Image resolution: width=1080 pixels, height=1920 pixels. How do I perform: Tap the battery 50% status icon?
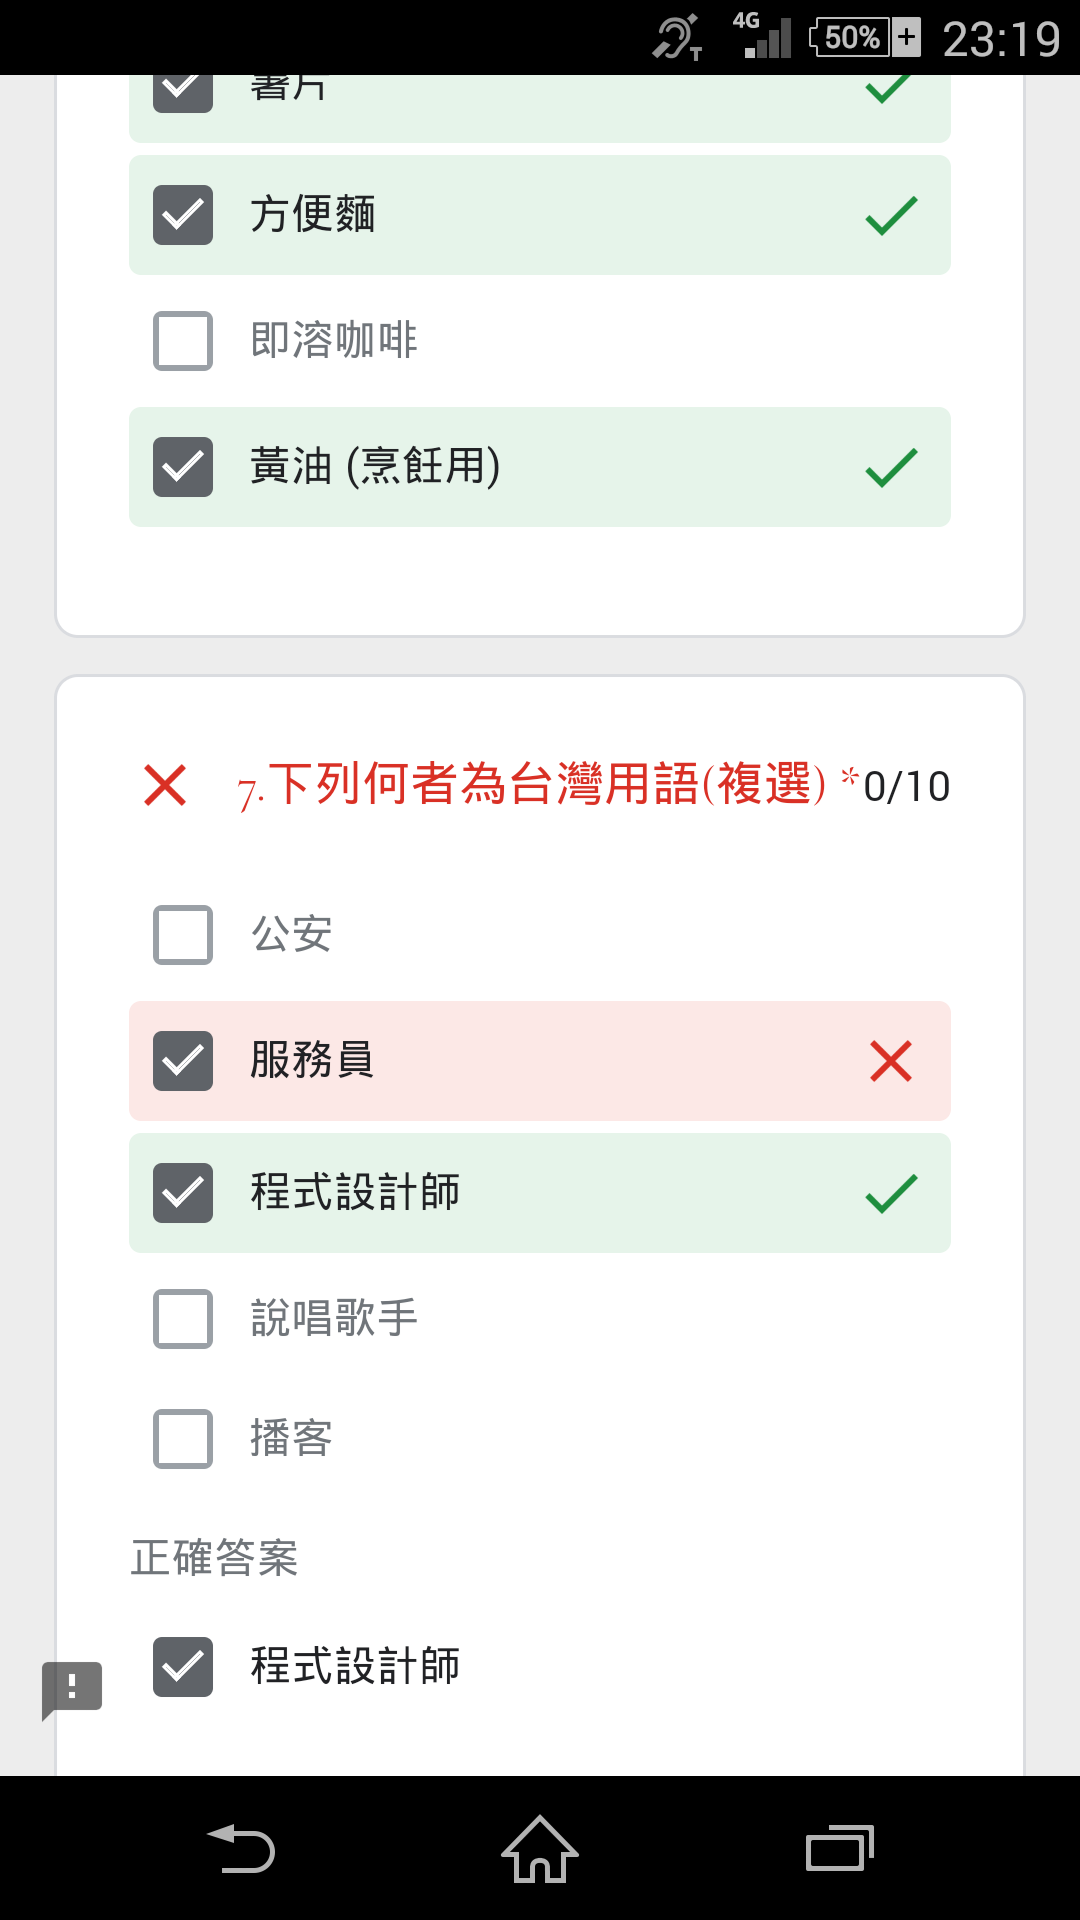pyautogui.click(x=865, y=37)
